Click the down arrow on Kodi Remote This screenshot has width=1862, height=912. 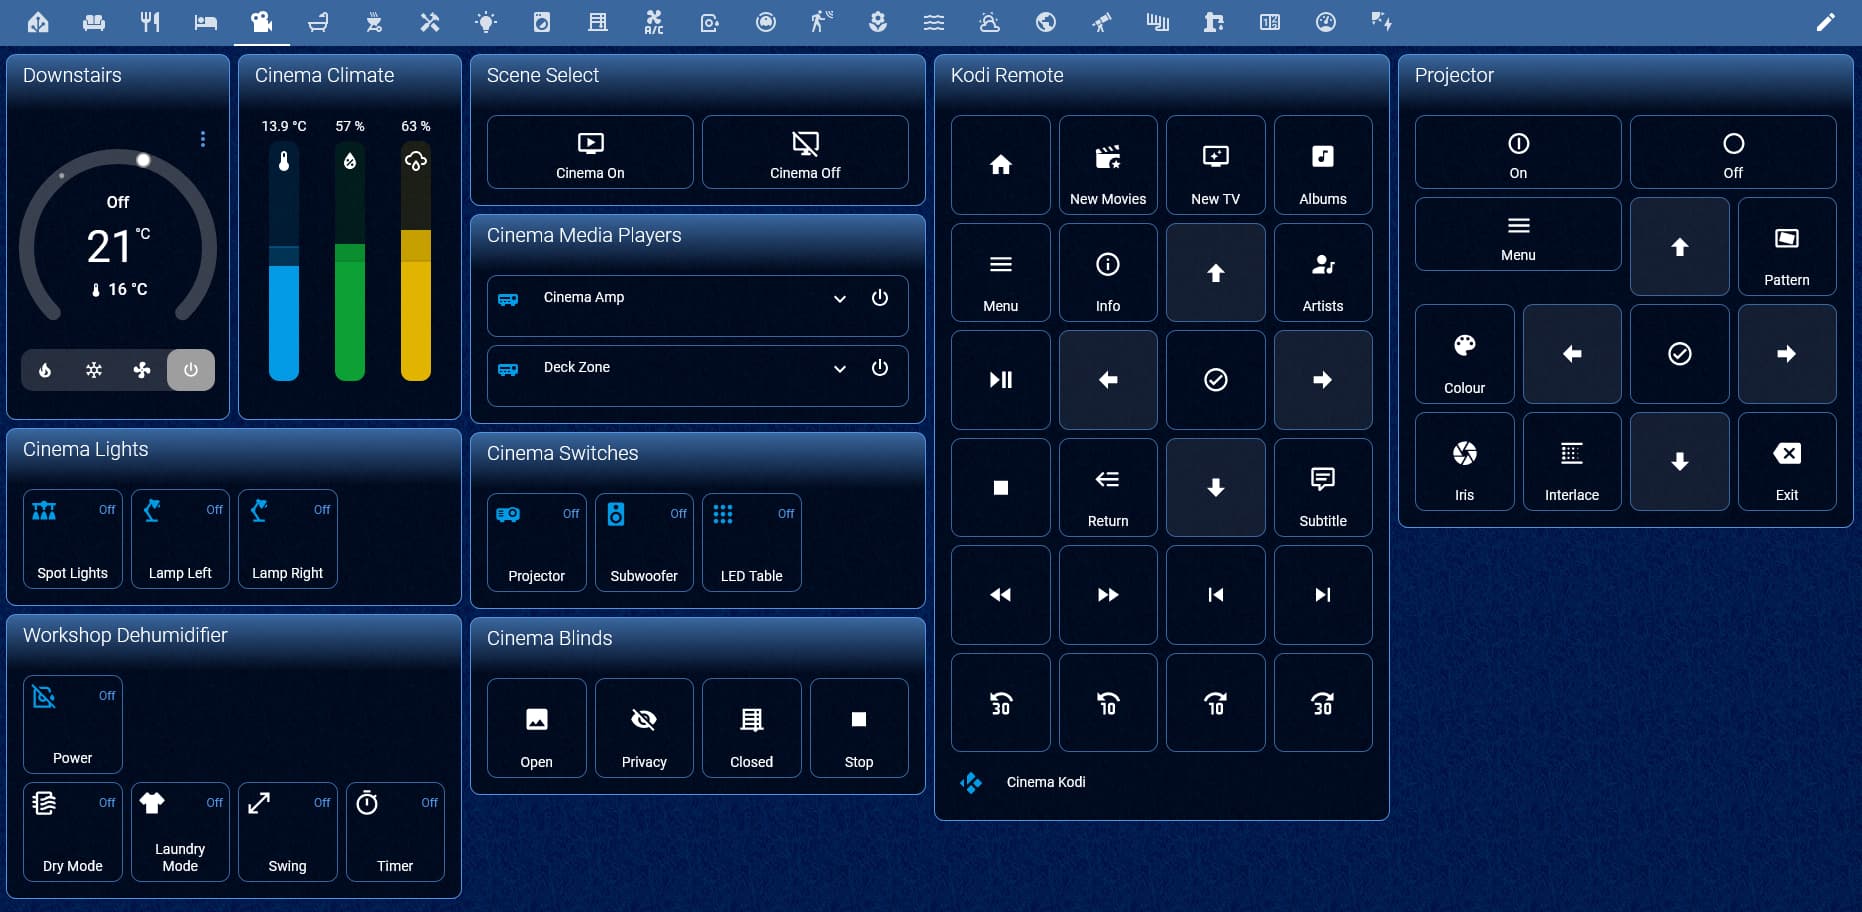[x=1215, y=487]
